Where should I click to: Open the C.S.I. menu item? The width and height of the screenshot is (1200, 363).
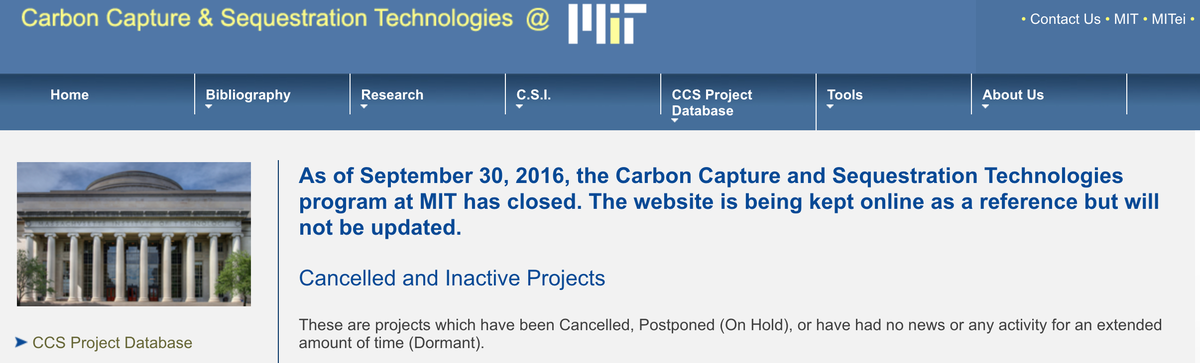click(534, 95)
